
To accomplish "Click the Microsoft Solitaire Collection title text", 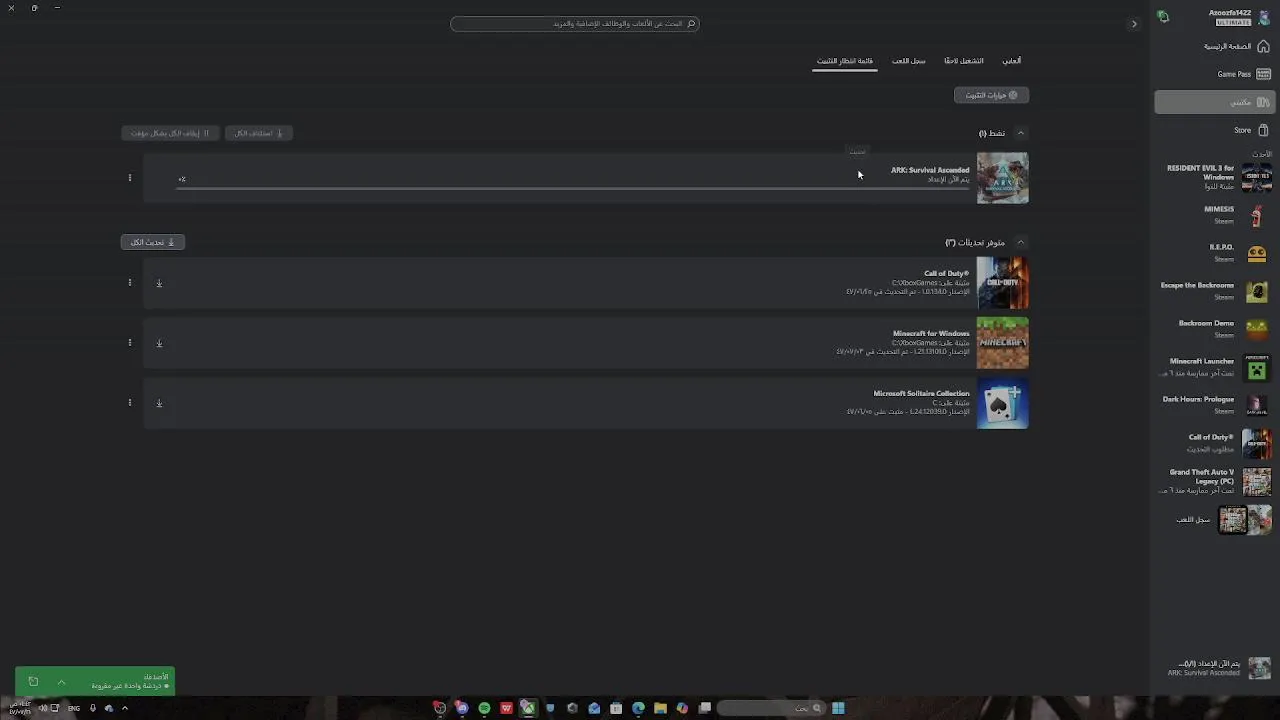I will pos(921,393).
